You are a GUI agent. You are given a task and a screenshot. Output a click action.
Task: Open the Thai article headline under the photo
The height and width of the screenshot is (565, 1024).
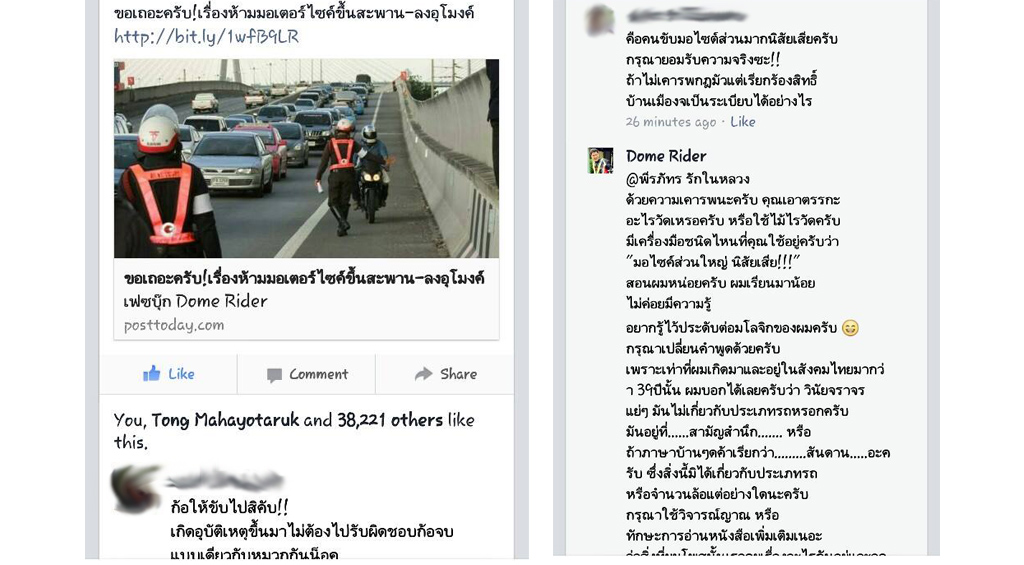(x=304, y=278)
